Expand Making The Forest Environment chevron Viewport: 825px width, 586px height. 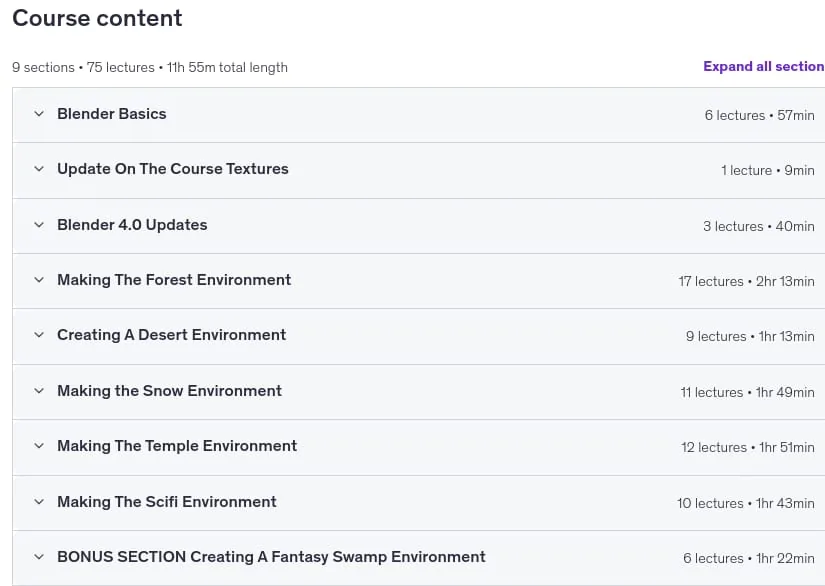tap(39, 280)
